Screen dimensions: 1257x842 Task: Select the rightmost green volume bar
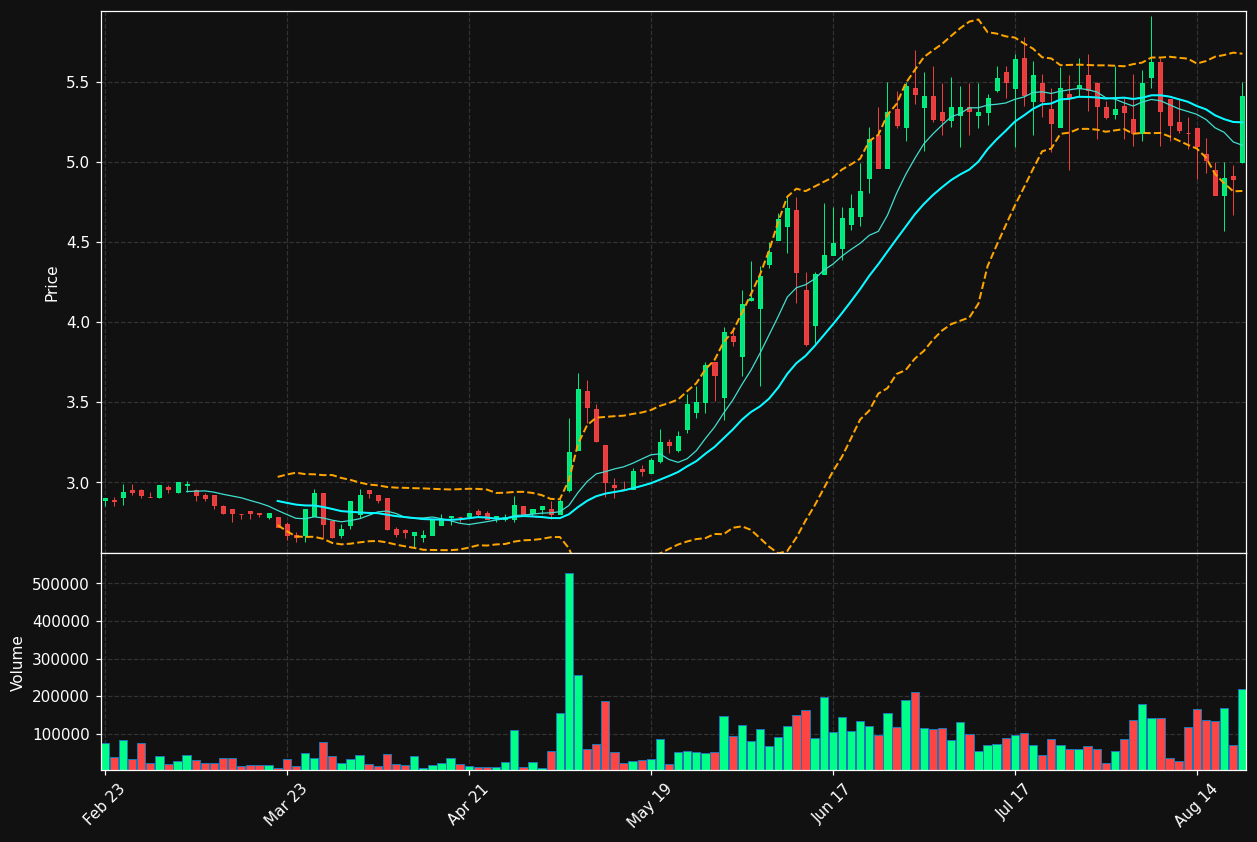[1243, 729]
